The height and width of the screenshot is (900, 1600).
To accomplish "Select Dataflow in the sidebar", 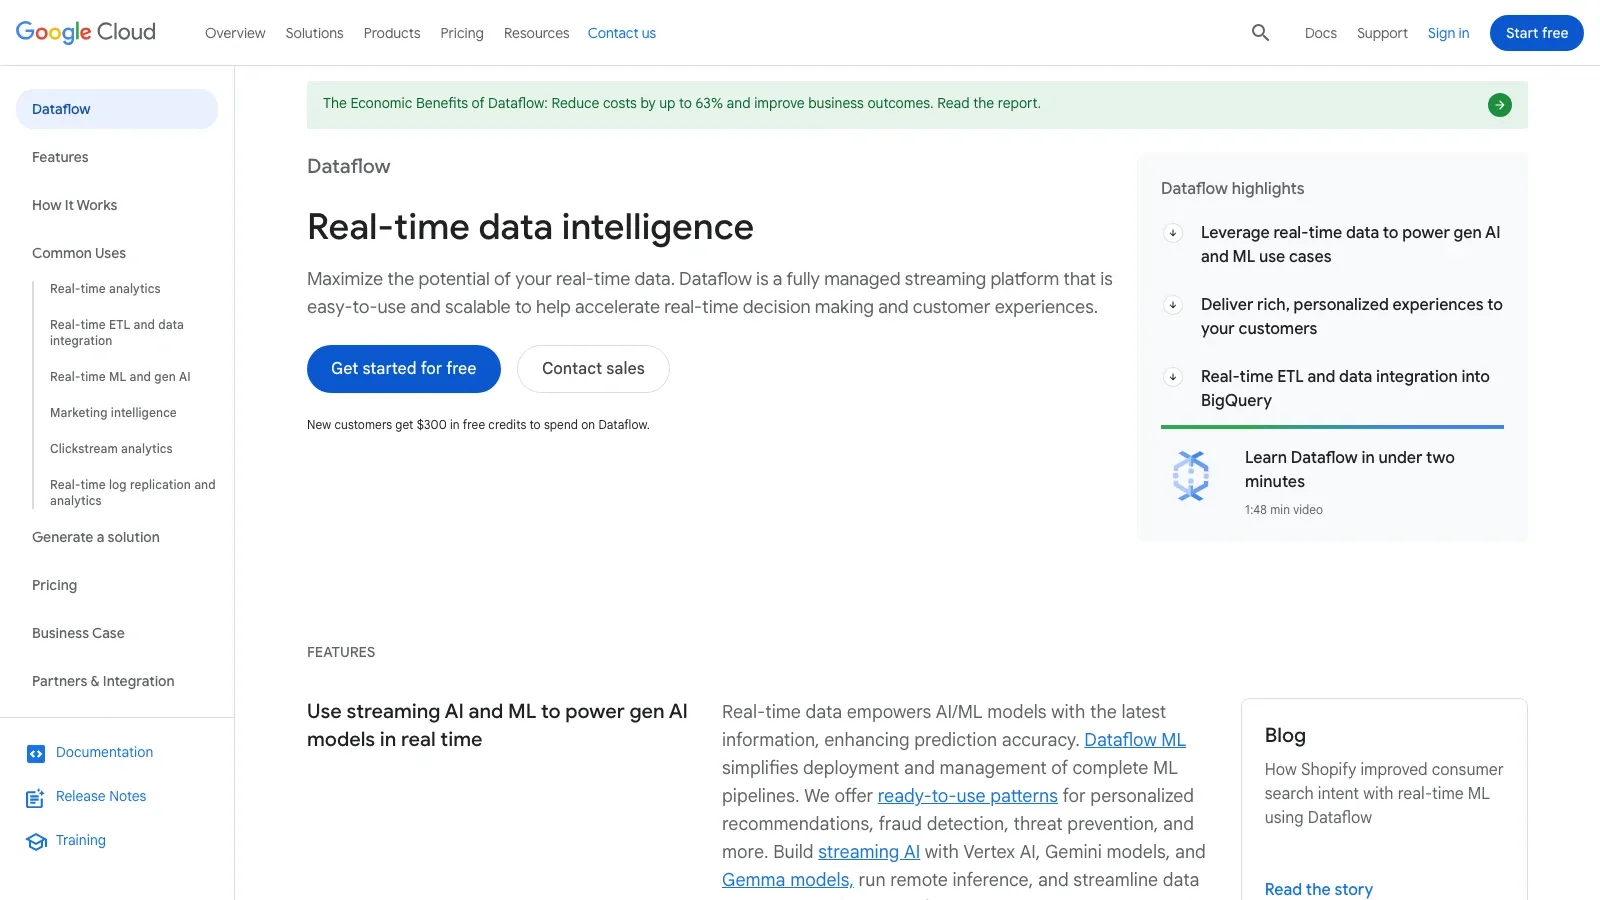I will pyautogui.click(x=117, y=109).
